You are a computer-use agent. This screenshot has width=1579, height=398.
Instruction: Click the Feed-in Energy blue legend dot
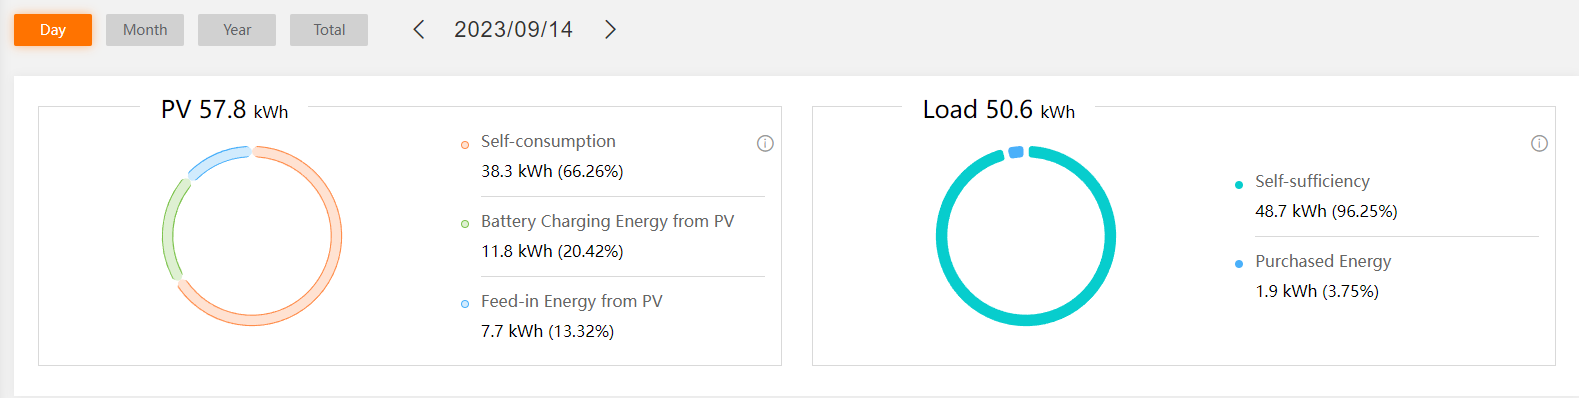click(x=465, y=304)
